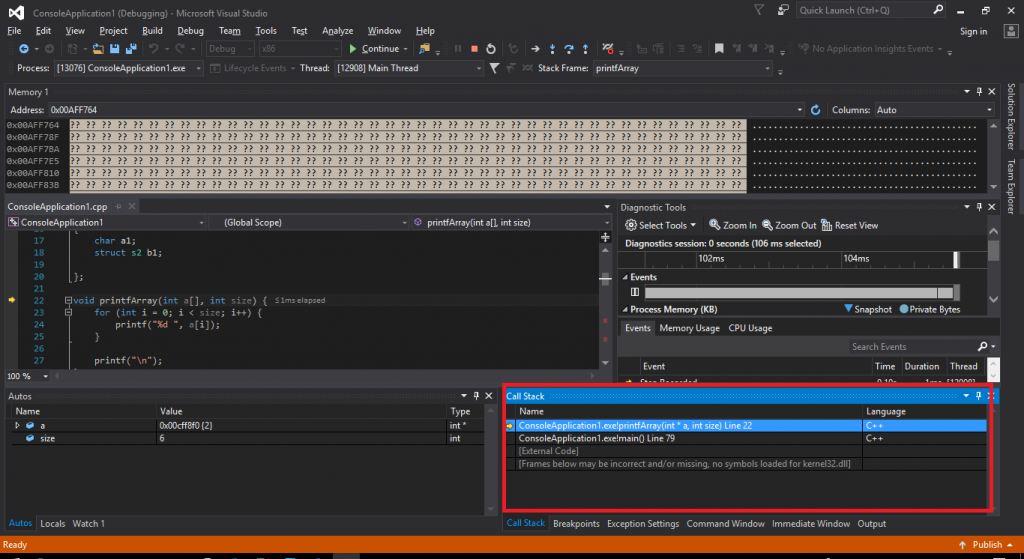Expand the variable a in Autos
Image resolution: width=1024 pixels, height=559 pixels.
click(x=17, y=425)
